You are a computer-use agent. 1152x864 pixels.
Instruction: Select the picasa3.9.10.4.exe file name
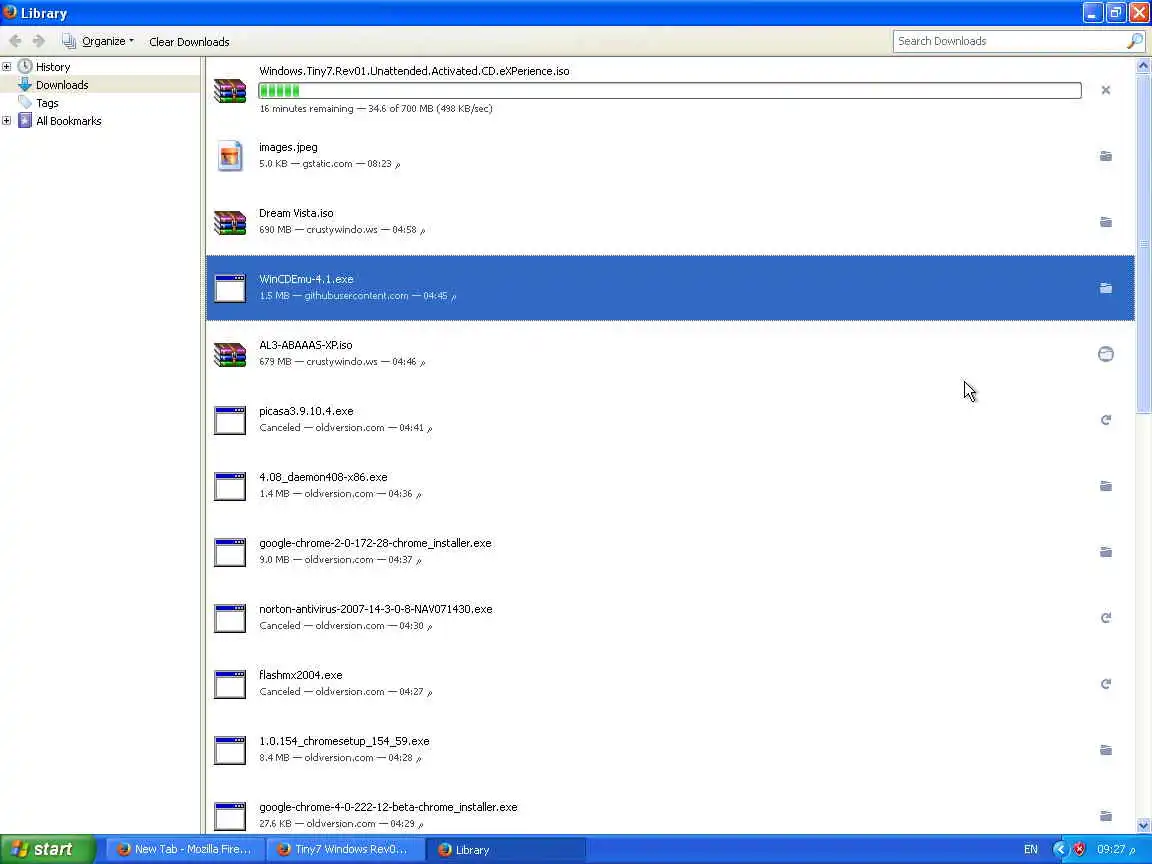(306, 411)
